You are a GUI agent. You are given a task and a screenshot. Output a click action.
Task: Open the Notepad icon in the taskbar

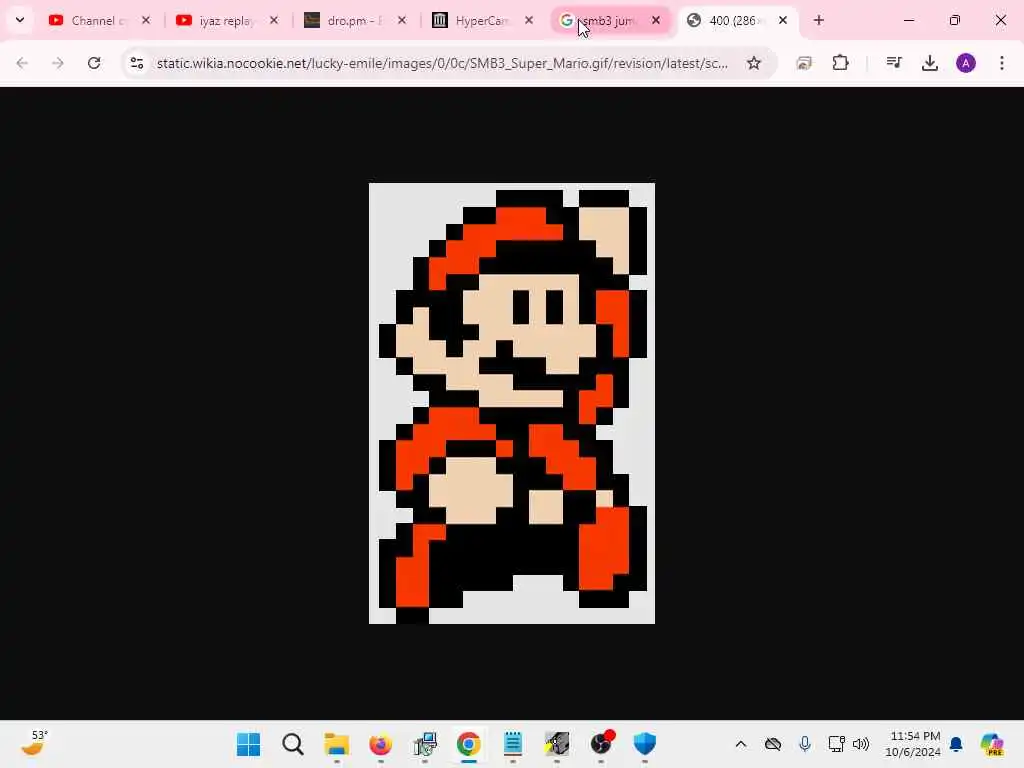tap(513, 744)
